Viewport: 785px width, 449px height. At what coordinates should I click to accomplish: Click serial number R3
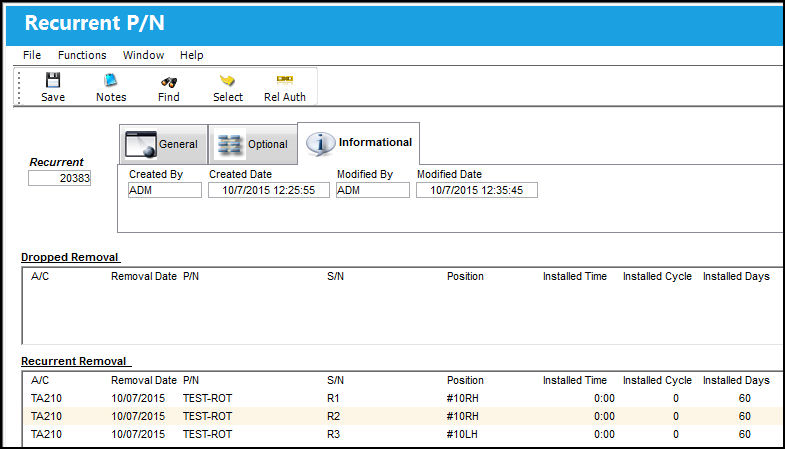pos(333,434)
